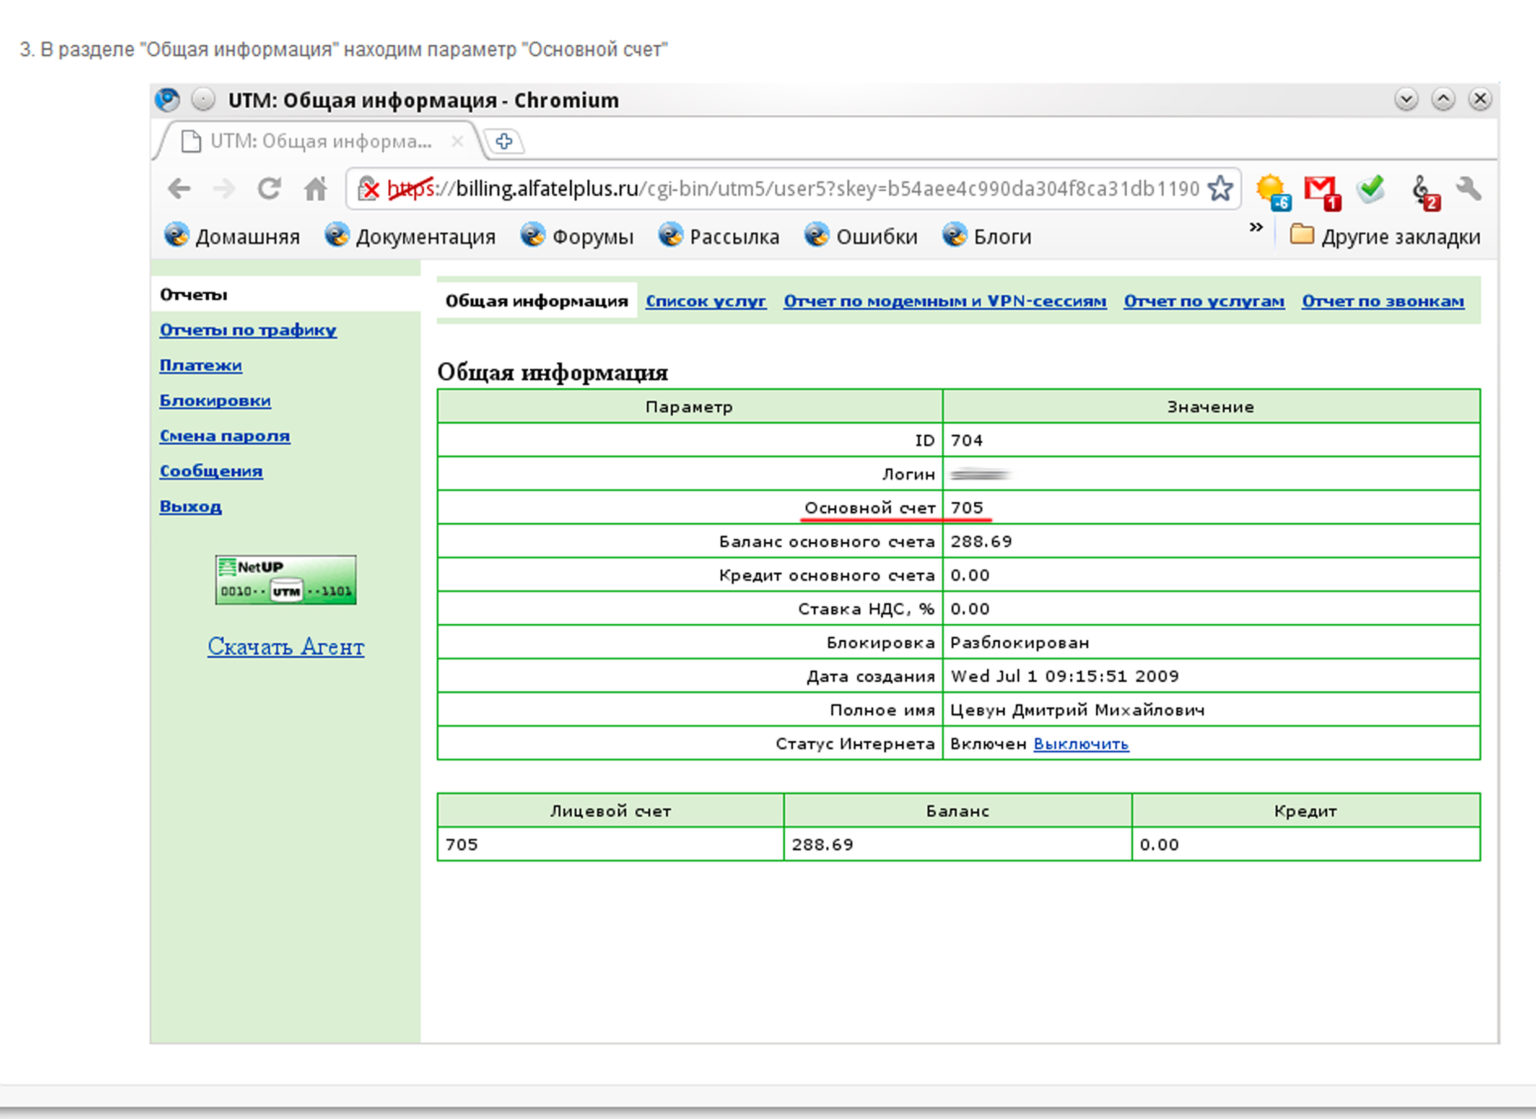Click the Баланс основного счета value 288.69
Image resolution: width=1536 pixels, height=1119 pixels.
pos(981,542)
